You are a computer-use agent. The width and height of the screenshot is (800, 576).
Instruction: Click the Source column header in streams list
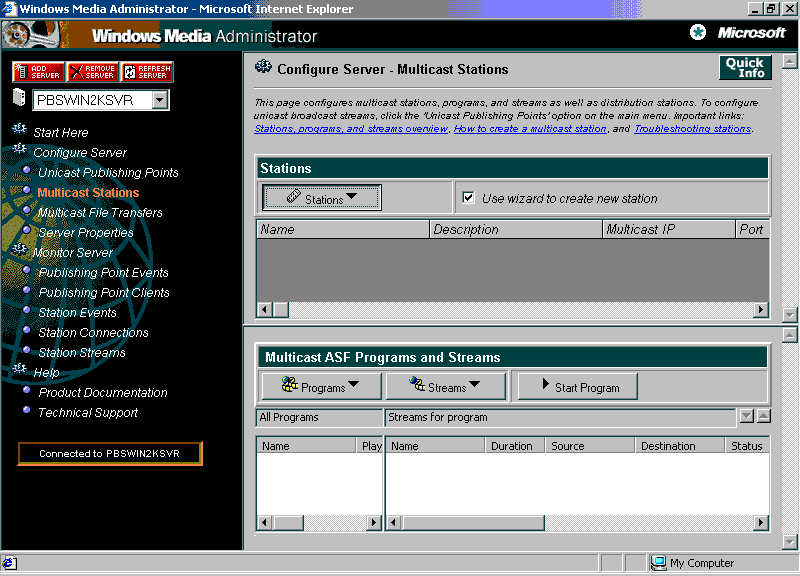tap(590, 446)
